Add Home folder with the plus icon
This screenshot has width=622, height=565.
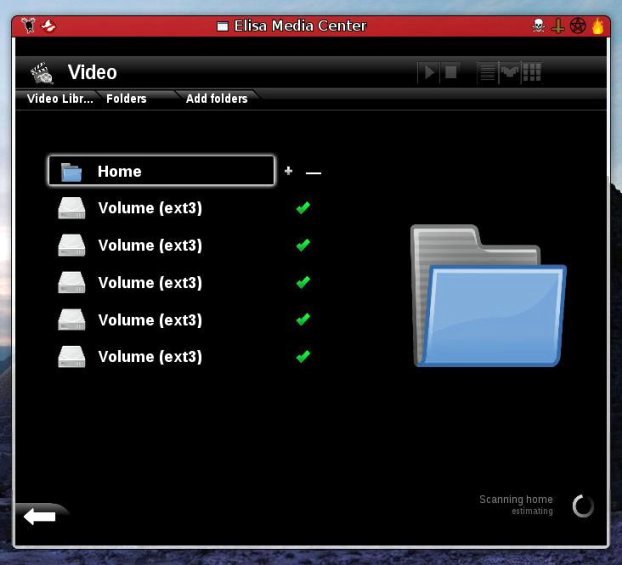[288, 171]
